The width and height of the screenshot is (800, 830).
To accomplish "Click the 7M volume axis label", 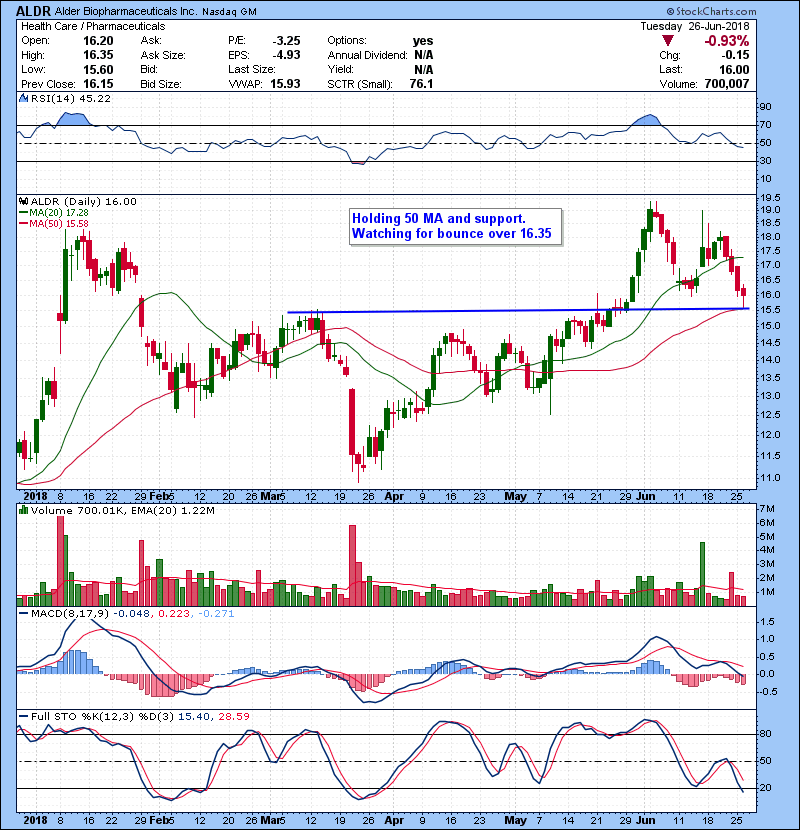I will pyautogui.click(x=767, y=509).
